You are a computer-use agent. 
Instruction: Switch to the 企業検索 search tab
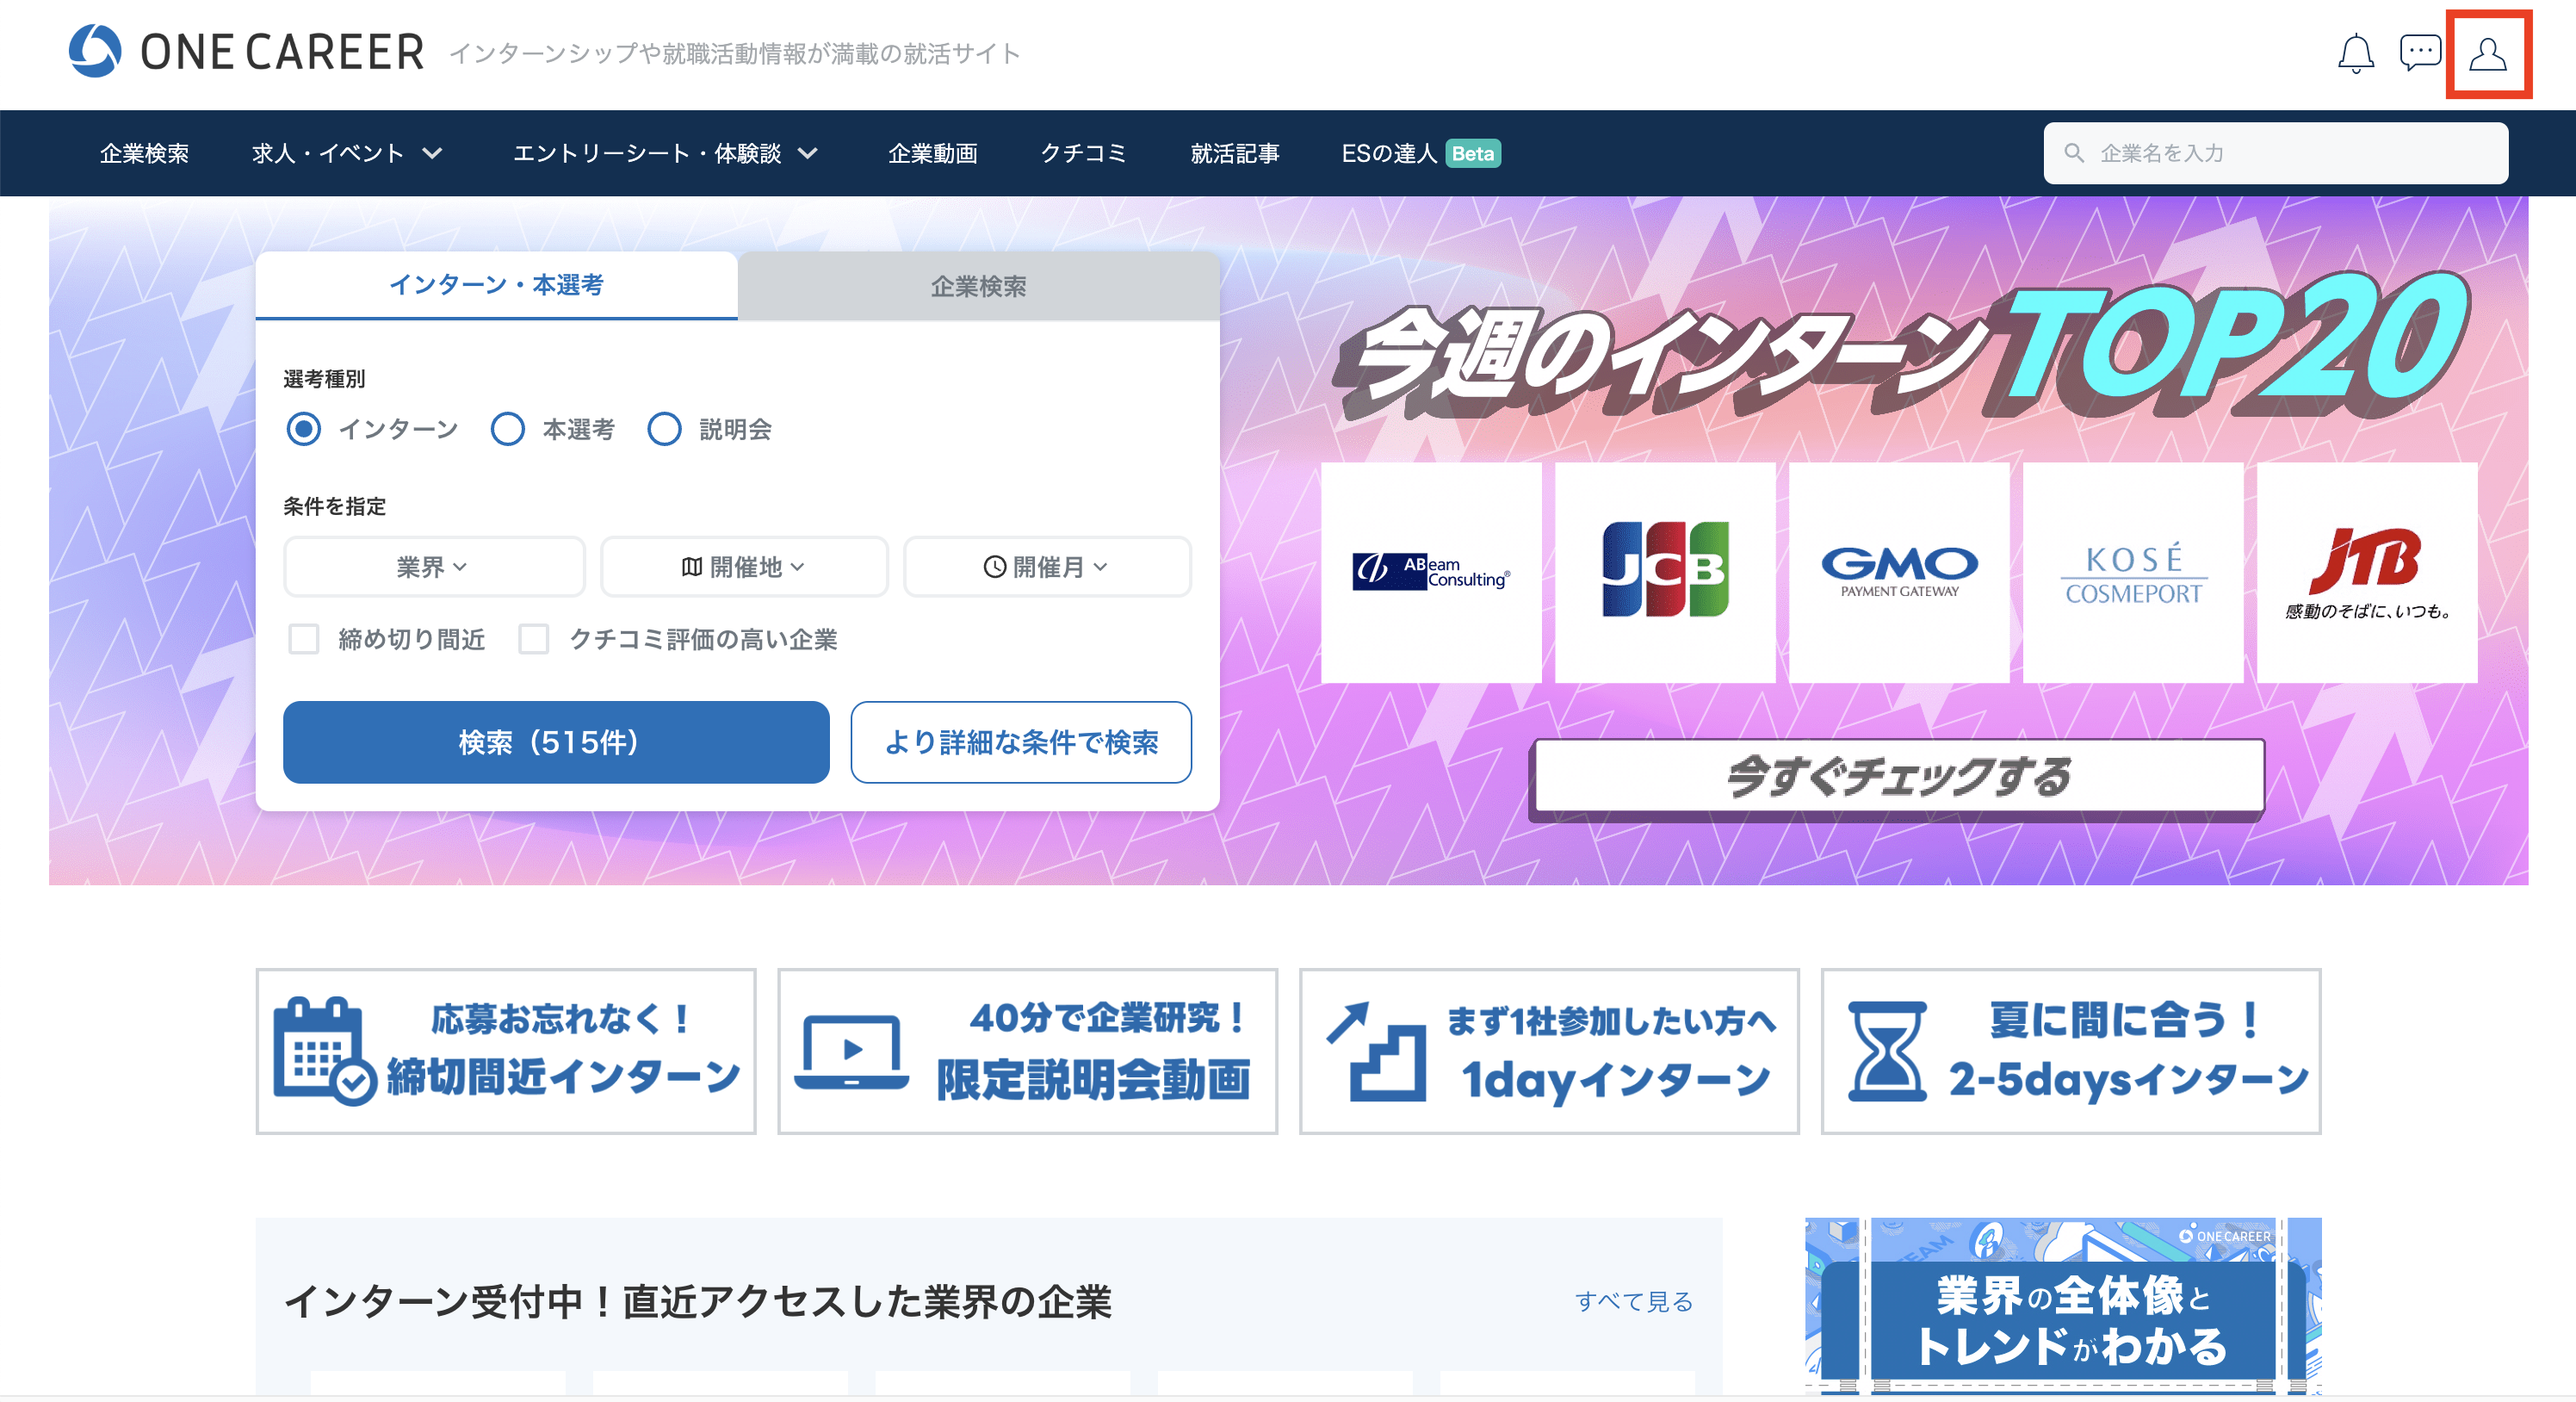pyautogui.click(x=978, y=286)
